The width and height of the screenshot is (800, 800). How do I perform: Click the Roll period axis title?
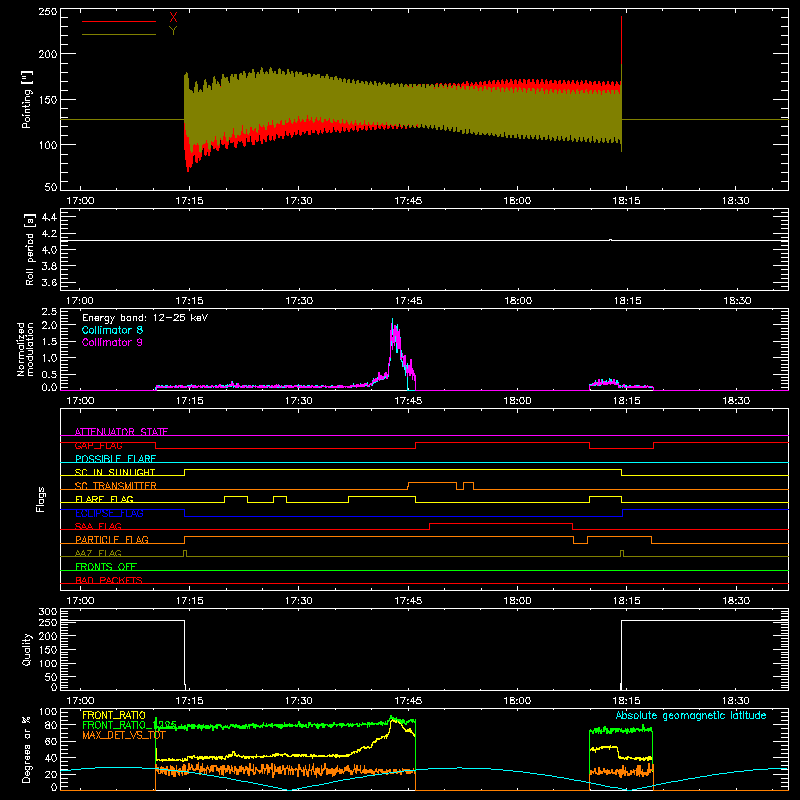click(x=30, y=249)
